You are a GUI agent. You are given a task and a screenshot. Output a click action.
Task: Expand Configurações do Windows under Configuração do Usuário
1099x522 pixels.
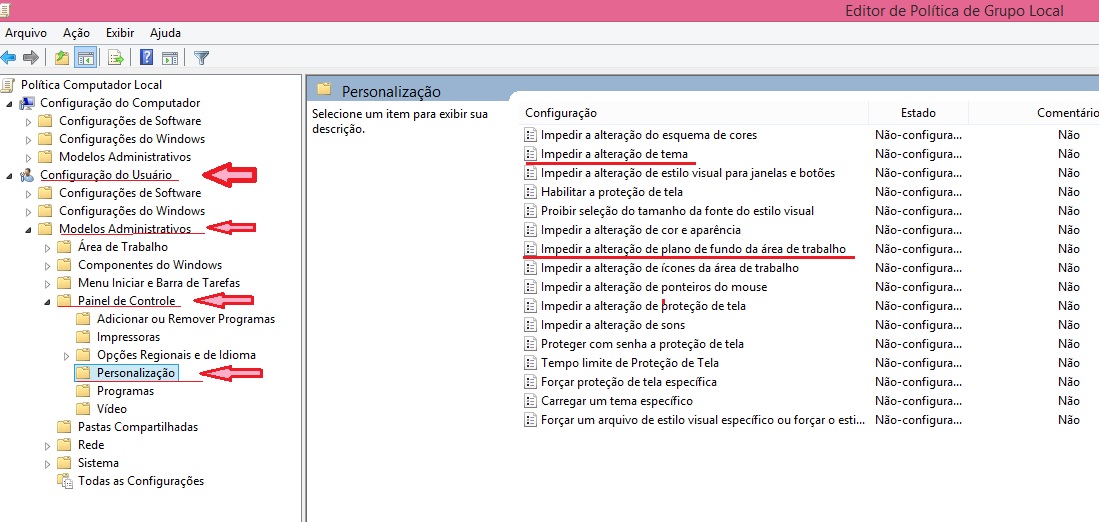click(29, 212)
